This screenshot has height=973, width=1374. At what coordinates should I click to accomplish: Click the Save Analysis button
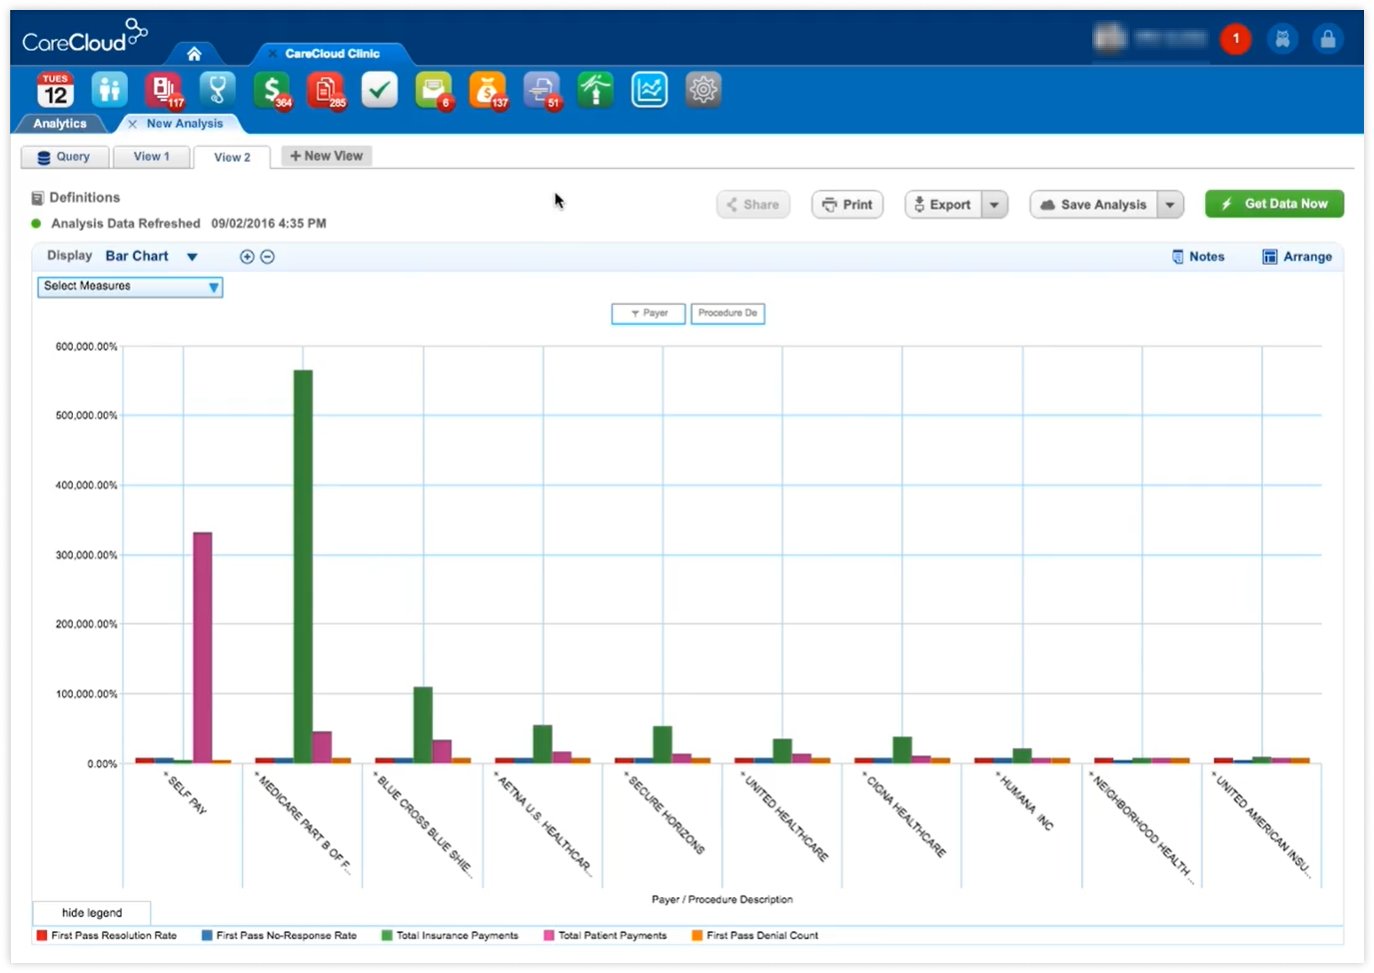tap(1096, 204)
